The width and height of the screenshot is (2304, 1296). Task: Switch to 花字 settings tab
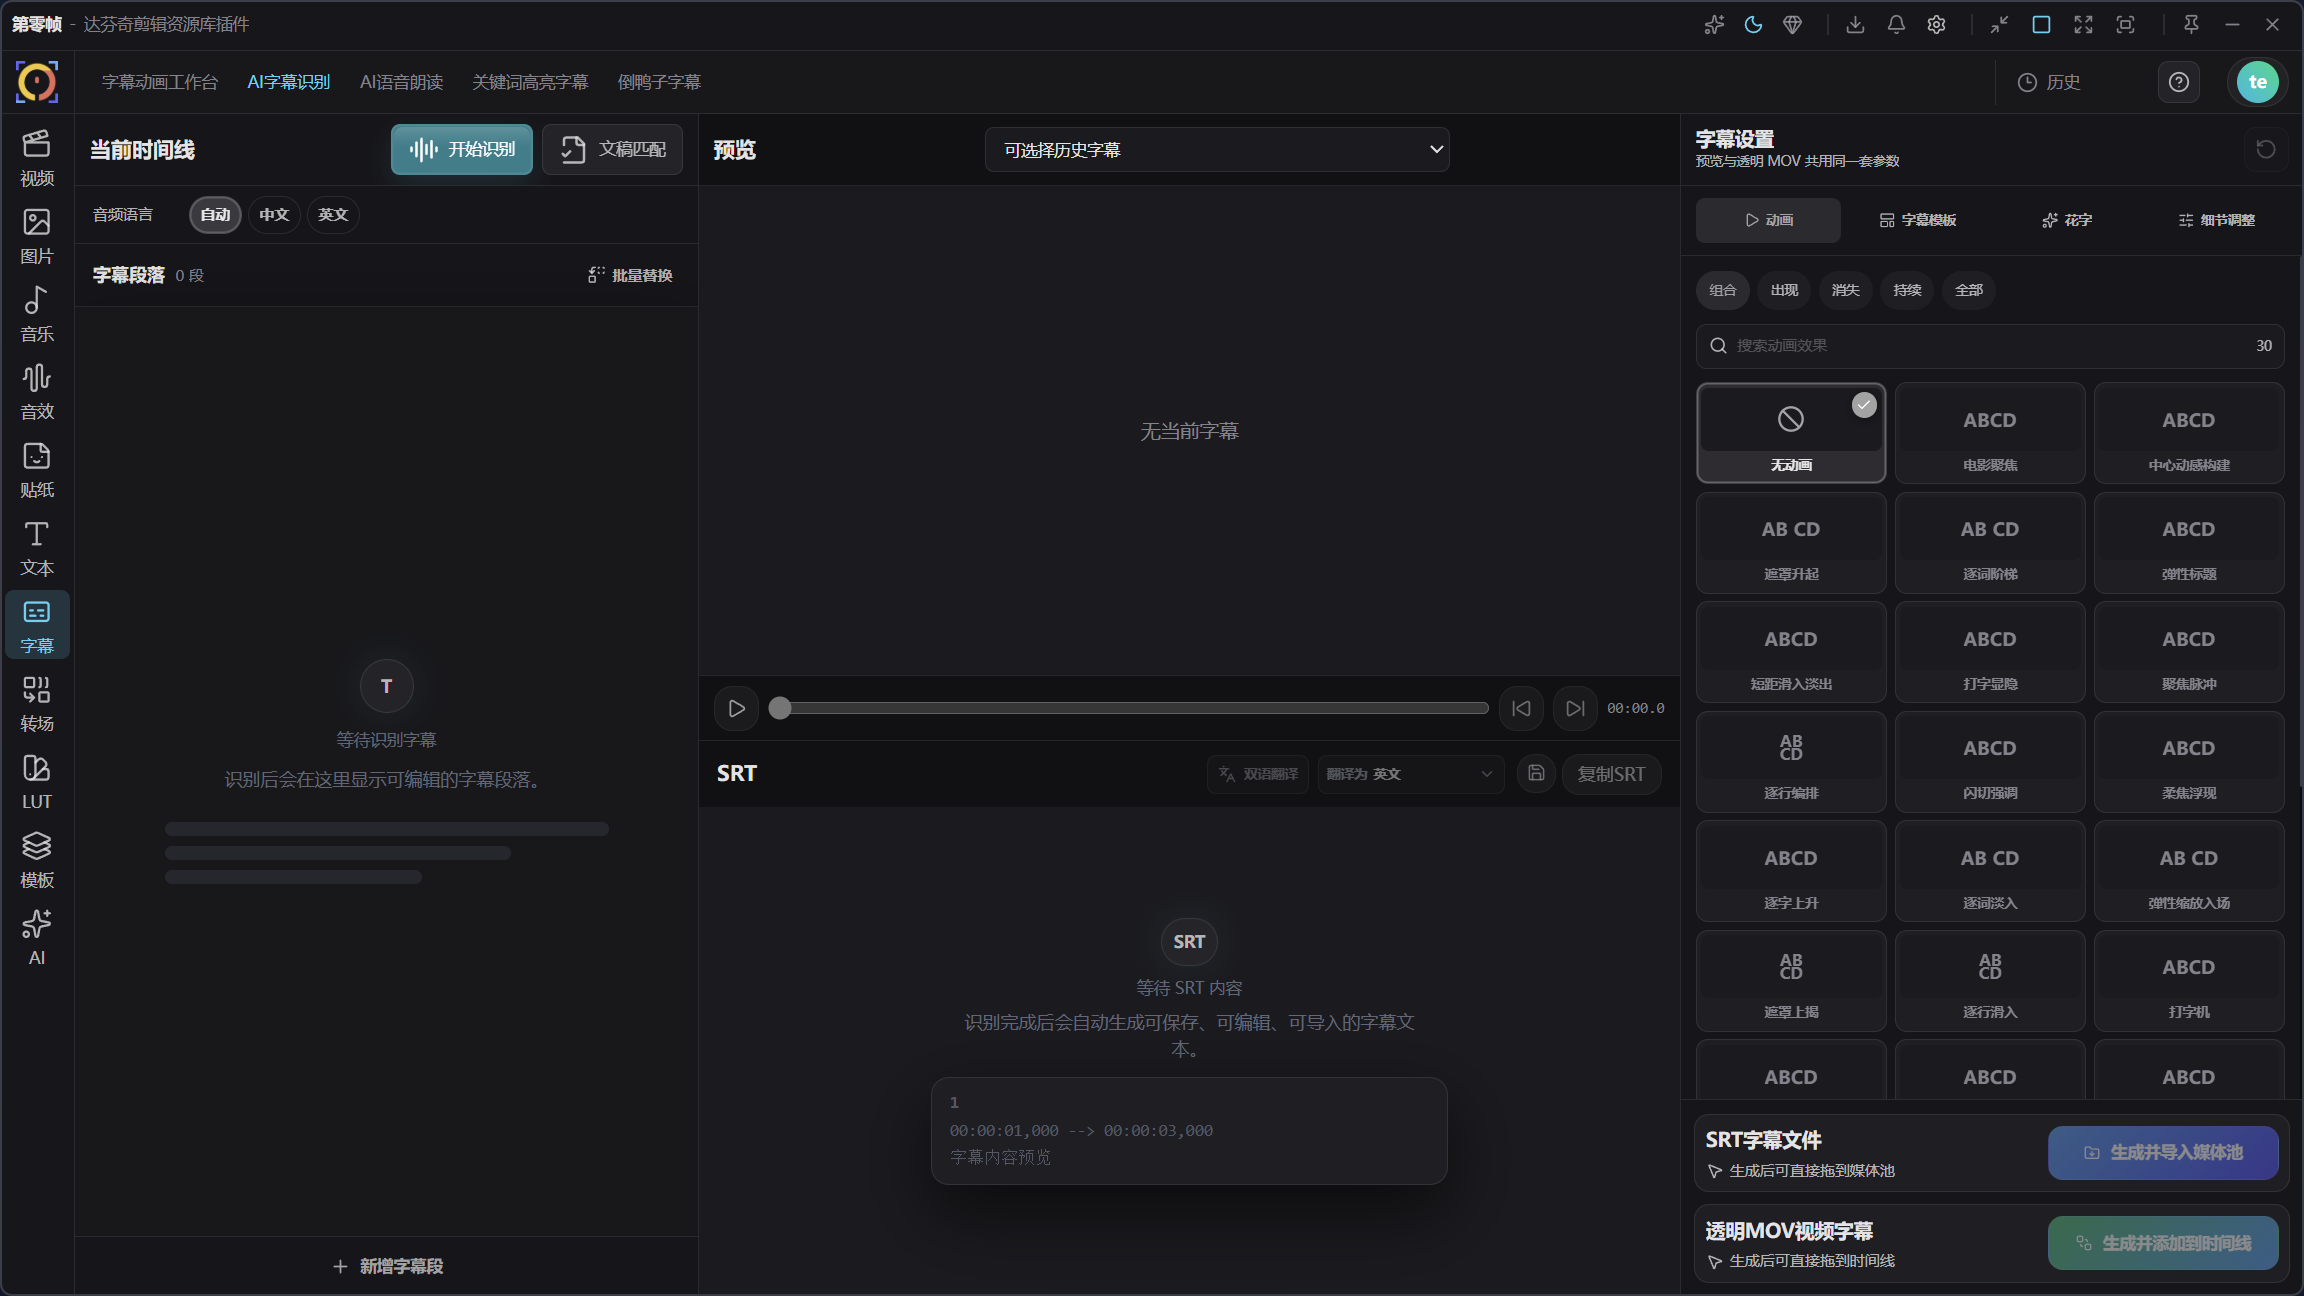tap(2067, 220)
